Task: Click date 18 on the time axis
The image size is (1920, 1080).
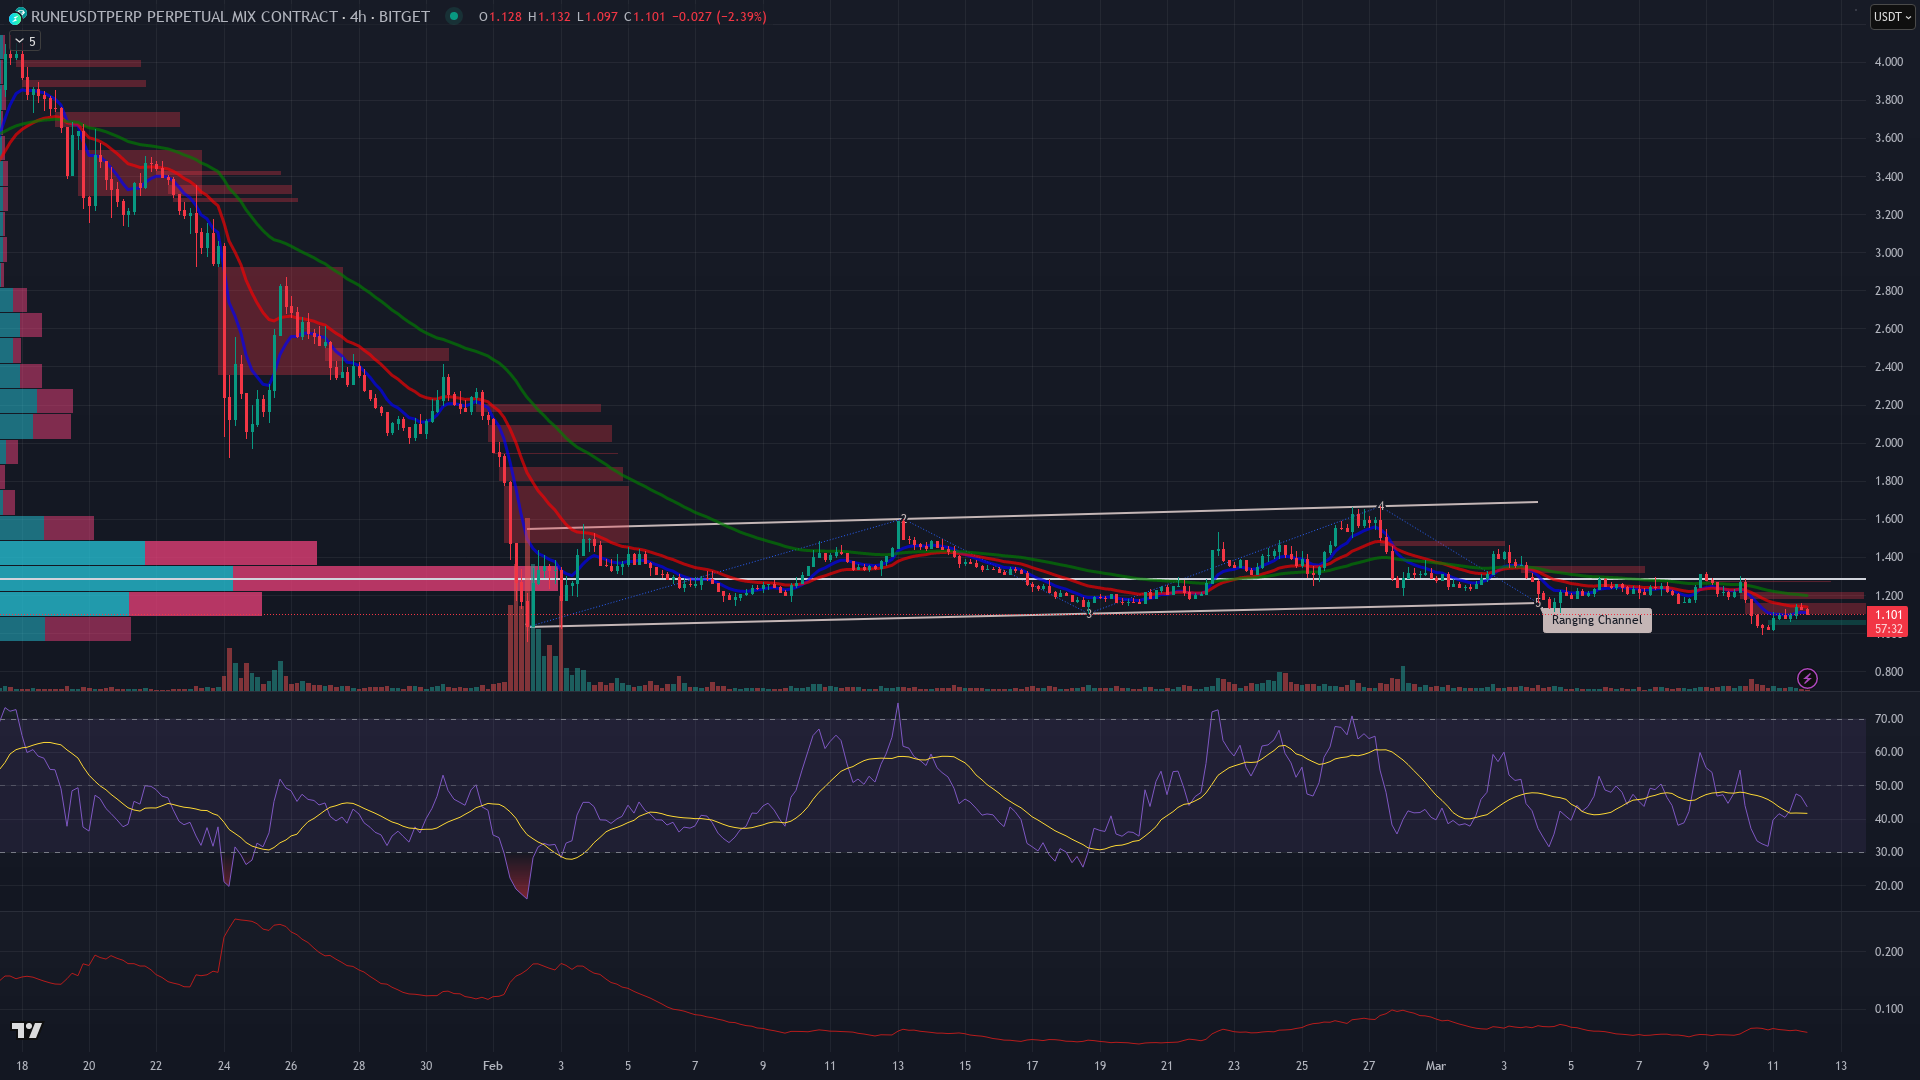Action: click(x=22, y=1066)
